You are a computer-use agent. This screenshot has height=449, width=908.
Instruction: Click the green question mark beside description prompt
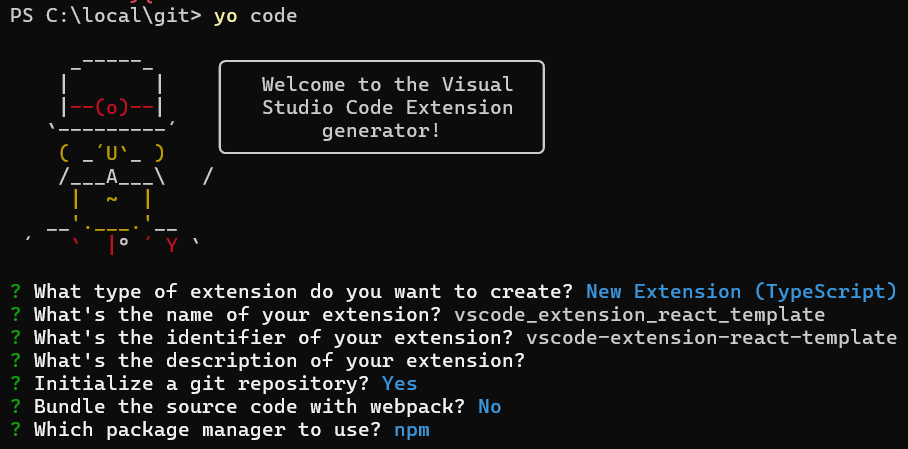click(16, 361)
